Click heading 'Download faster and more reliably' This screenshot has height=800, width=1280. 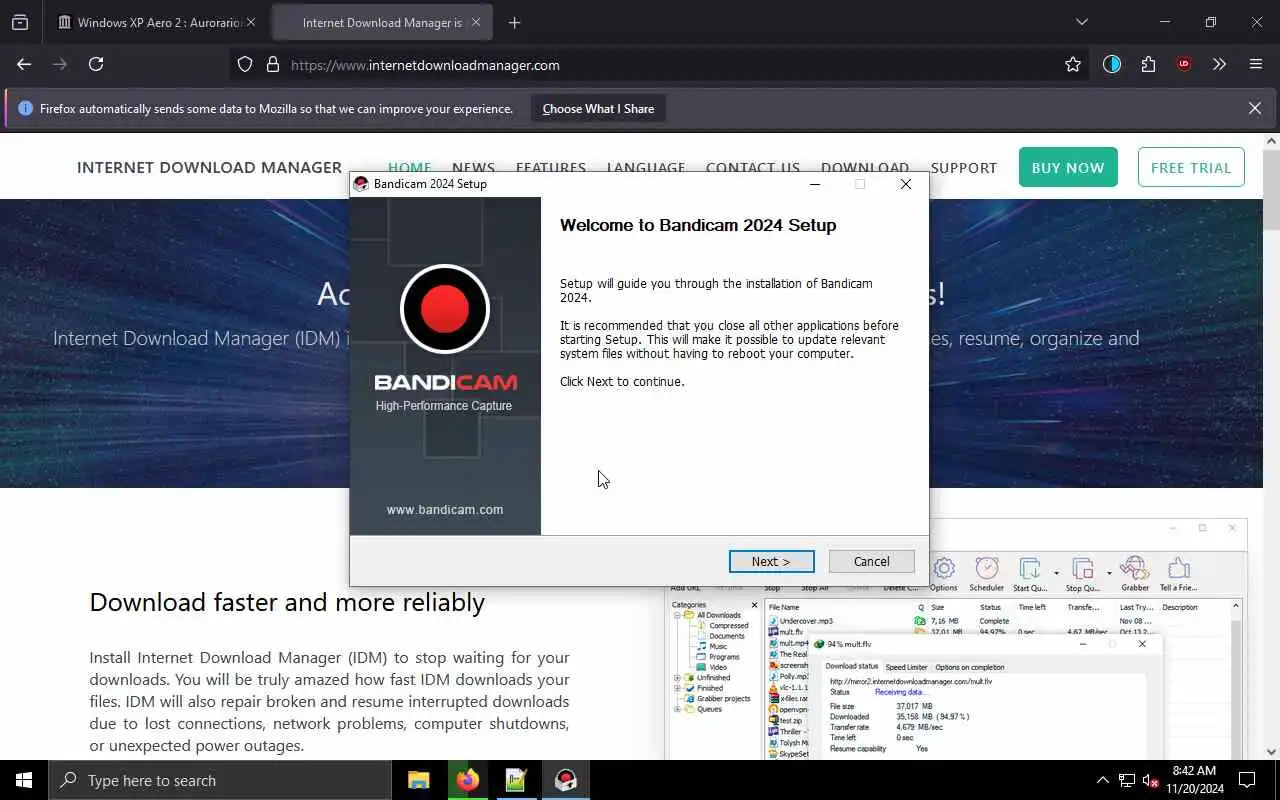287,602
